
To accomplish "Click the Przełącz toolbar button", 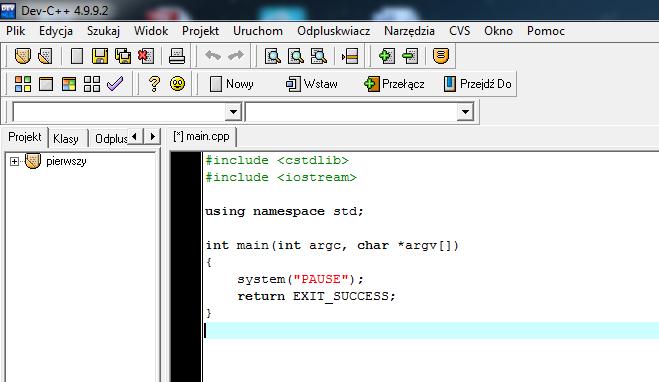I will click(x=394, y=84).
